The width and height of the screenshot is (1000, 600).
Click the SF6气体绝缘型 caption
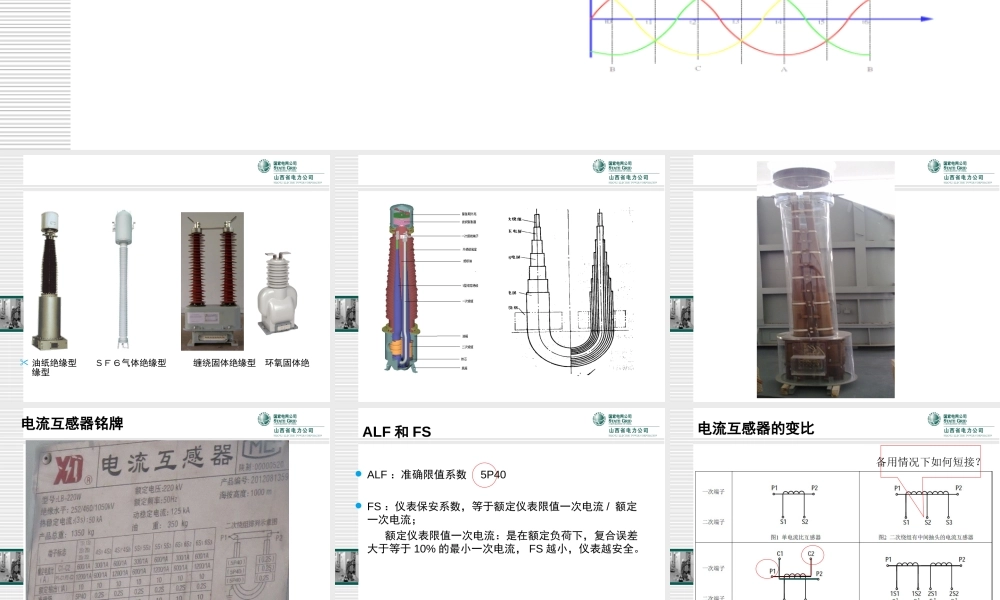131,363
